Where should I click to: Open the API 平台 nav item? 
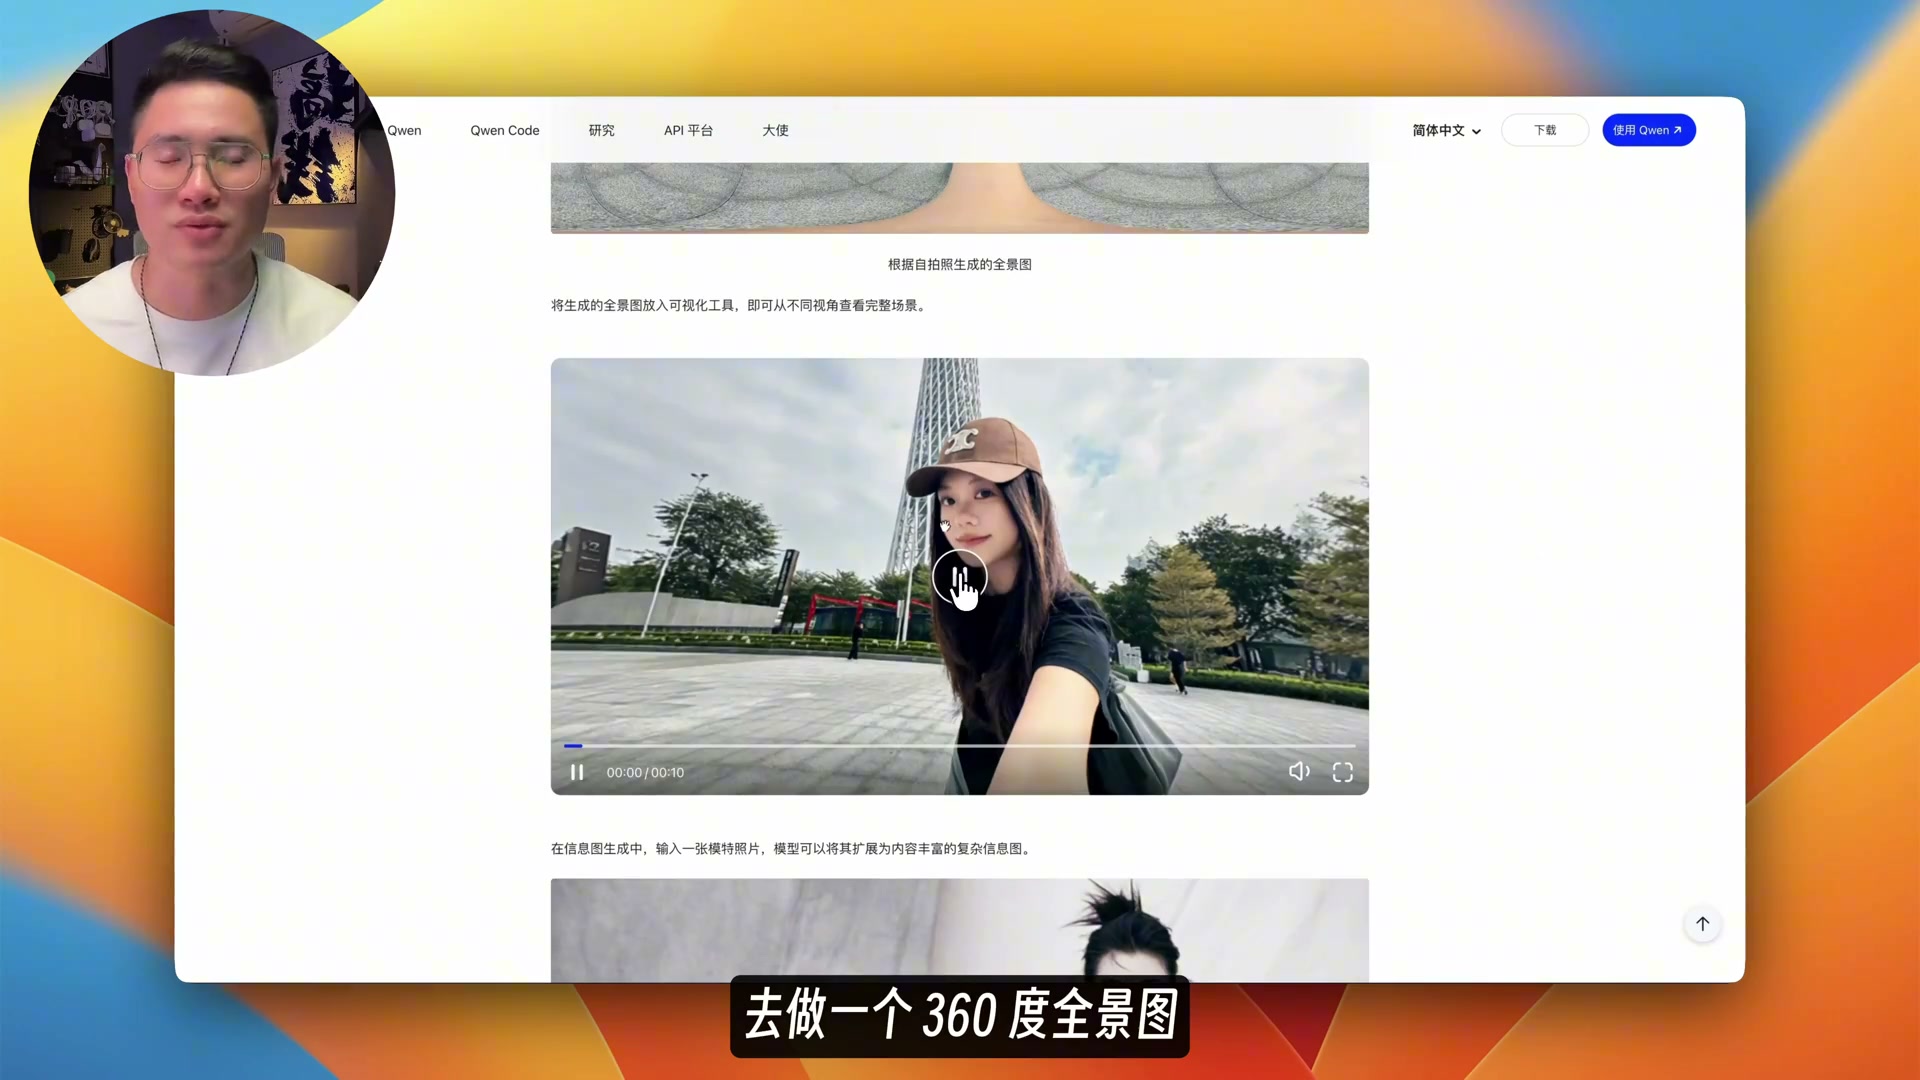pos(688,131)
